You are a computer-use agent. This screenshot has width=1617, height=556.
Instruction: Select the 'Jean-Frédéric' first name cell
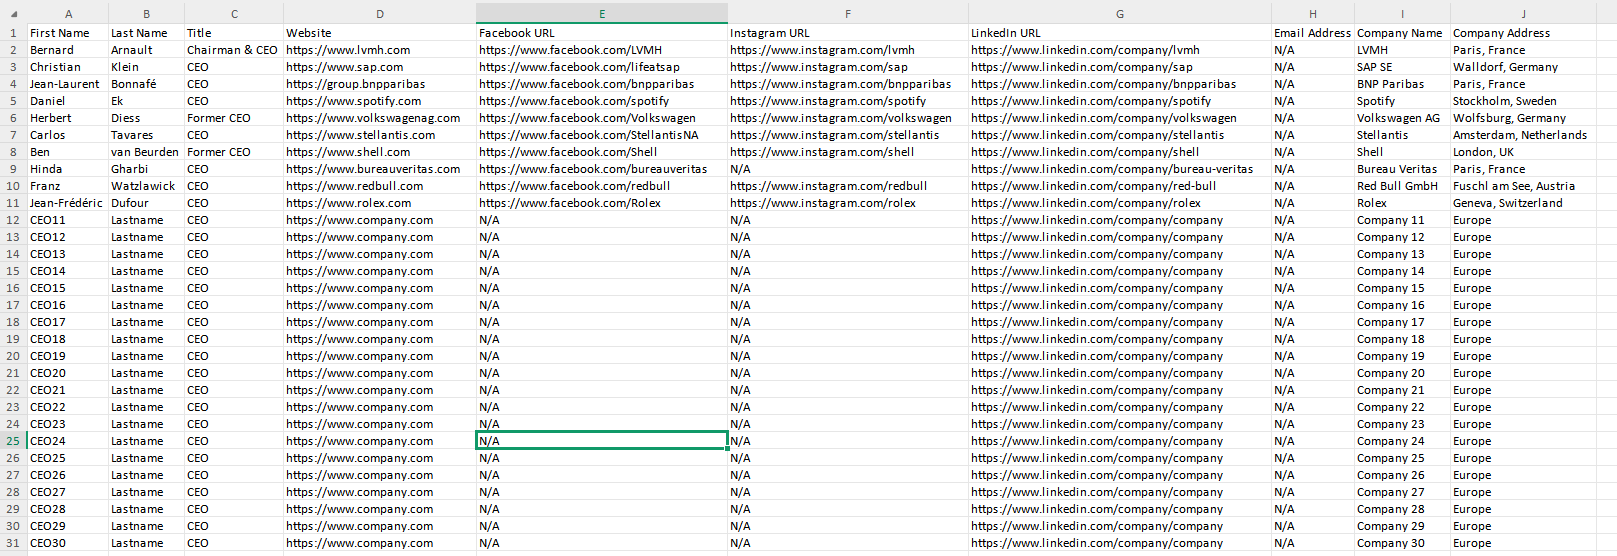(68, 203)
